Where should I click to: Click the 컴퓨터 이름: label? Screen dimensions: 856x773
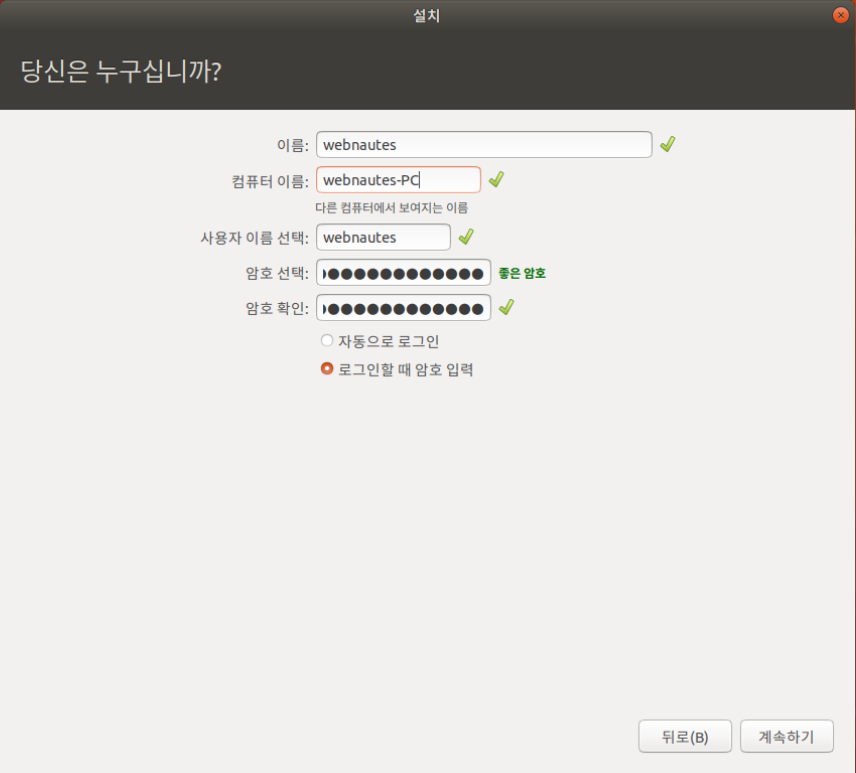point(270,181)
